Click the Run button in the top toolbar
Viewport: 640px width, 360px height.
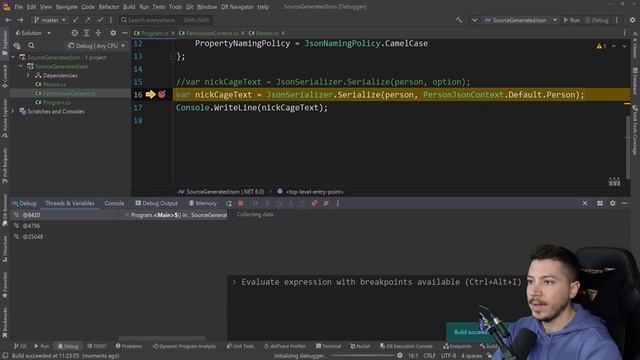tap(571, 20)
